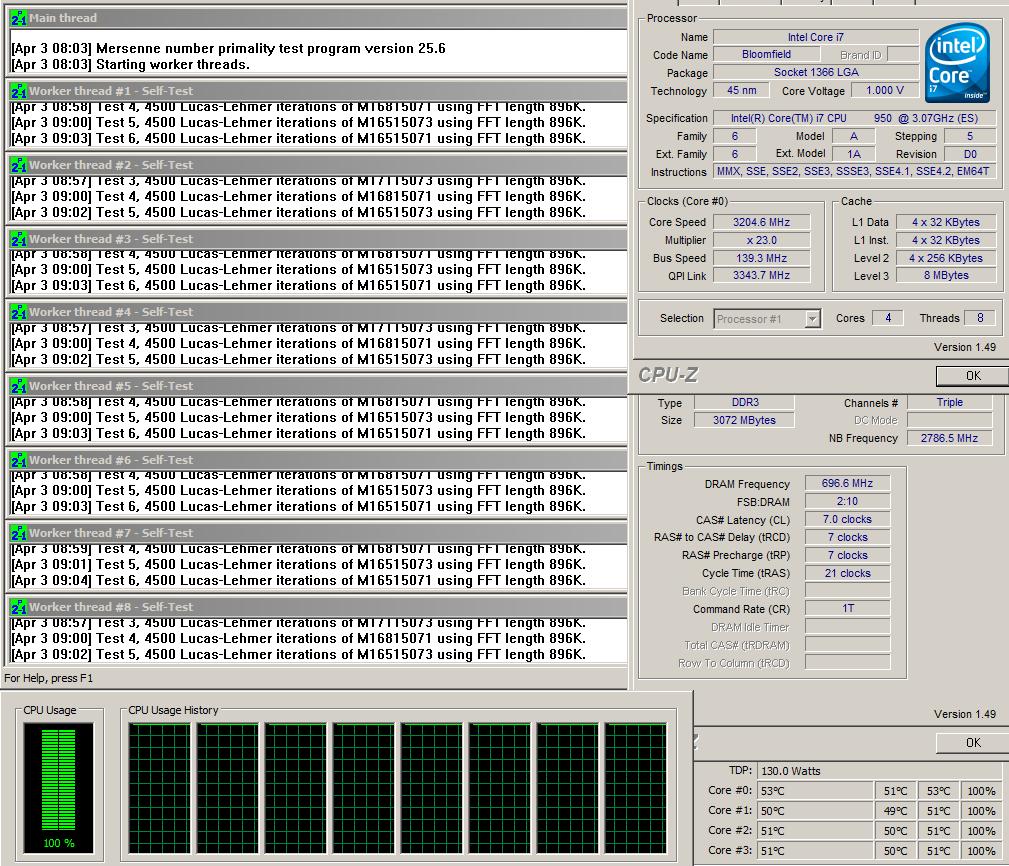
Task: Click the 2:10 FSB:DRAM value
Action: [847, 501]
